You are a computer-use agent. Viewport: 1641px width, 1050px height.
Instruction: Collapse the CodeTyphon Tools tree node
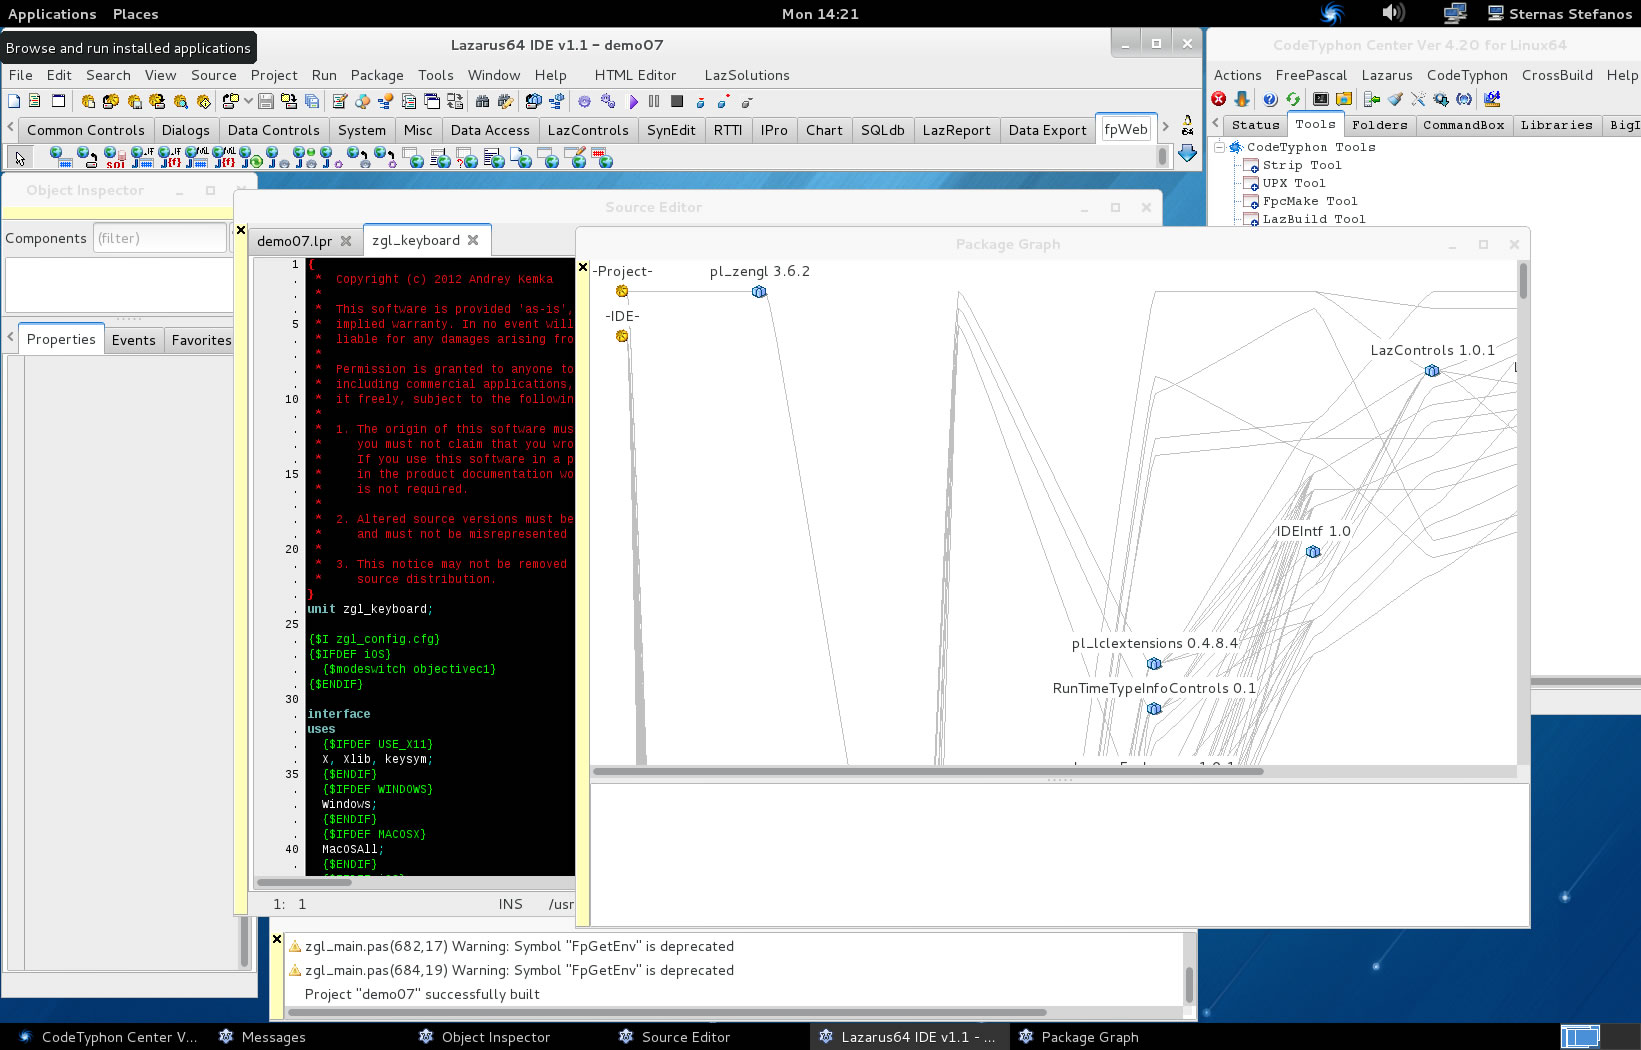click(1220, 147)
